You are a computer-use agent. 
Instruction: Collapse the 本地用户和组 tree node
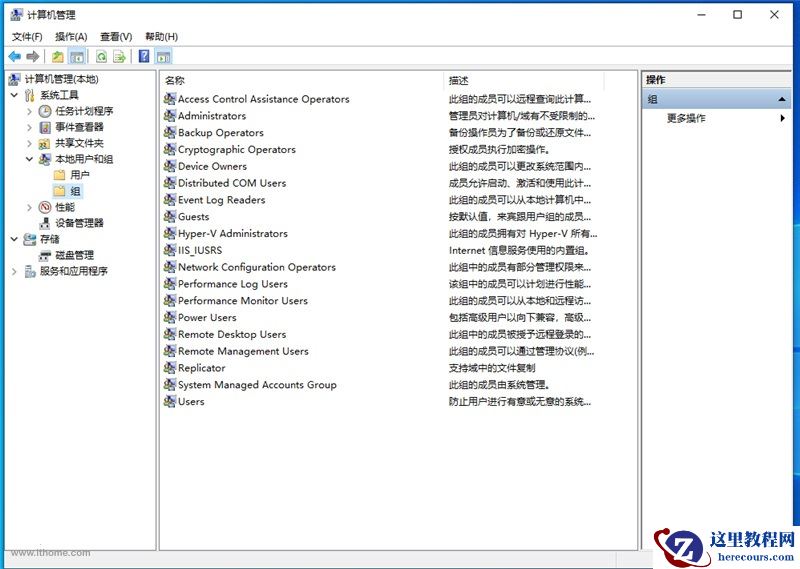(29, 159)
